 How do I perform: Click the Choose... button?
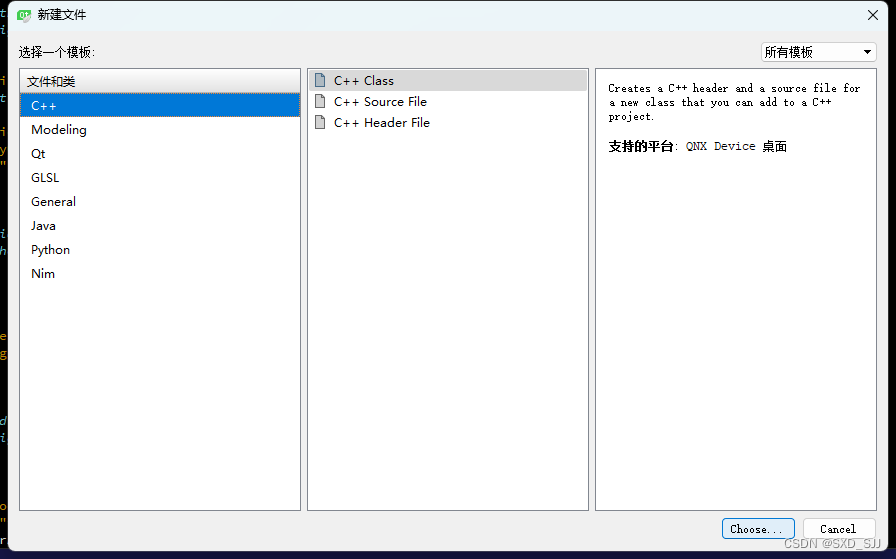click(x=758, y=529)
